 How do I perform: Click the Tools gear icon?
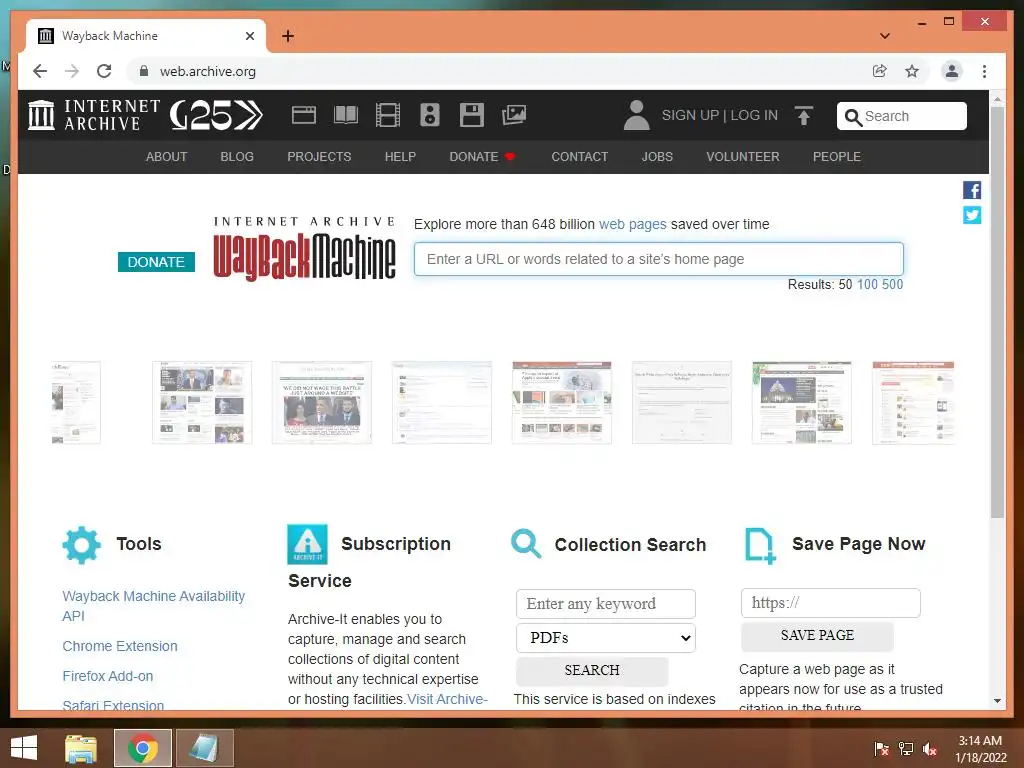82,545
